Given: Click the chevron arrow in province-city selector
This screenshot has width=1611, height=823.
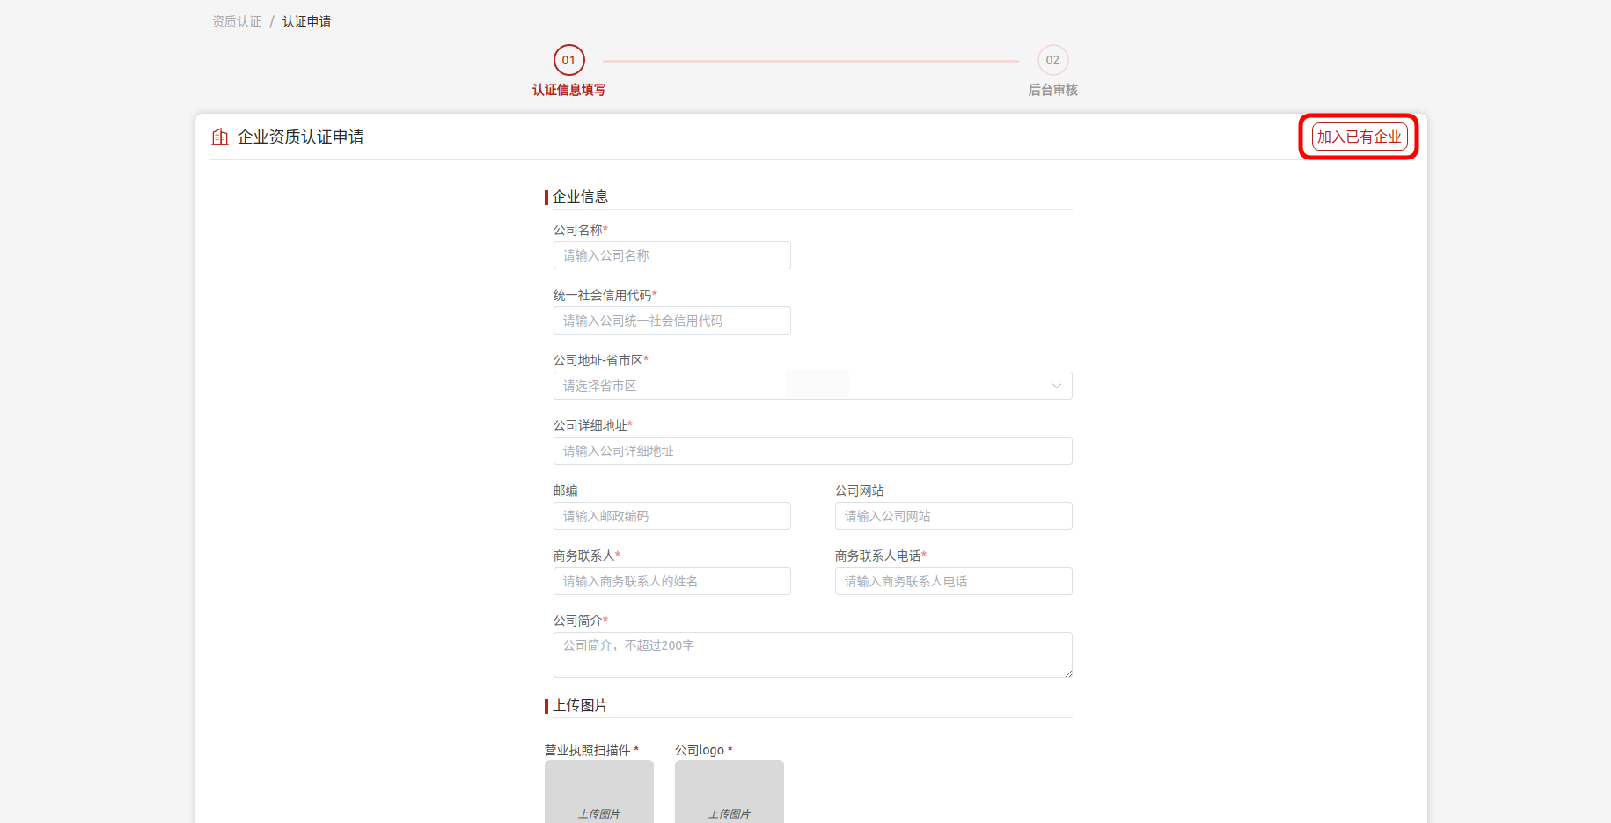Looking at the screenshot, I should click(1056, 386).
